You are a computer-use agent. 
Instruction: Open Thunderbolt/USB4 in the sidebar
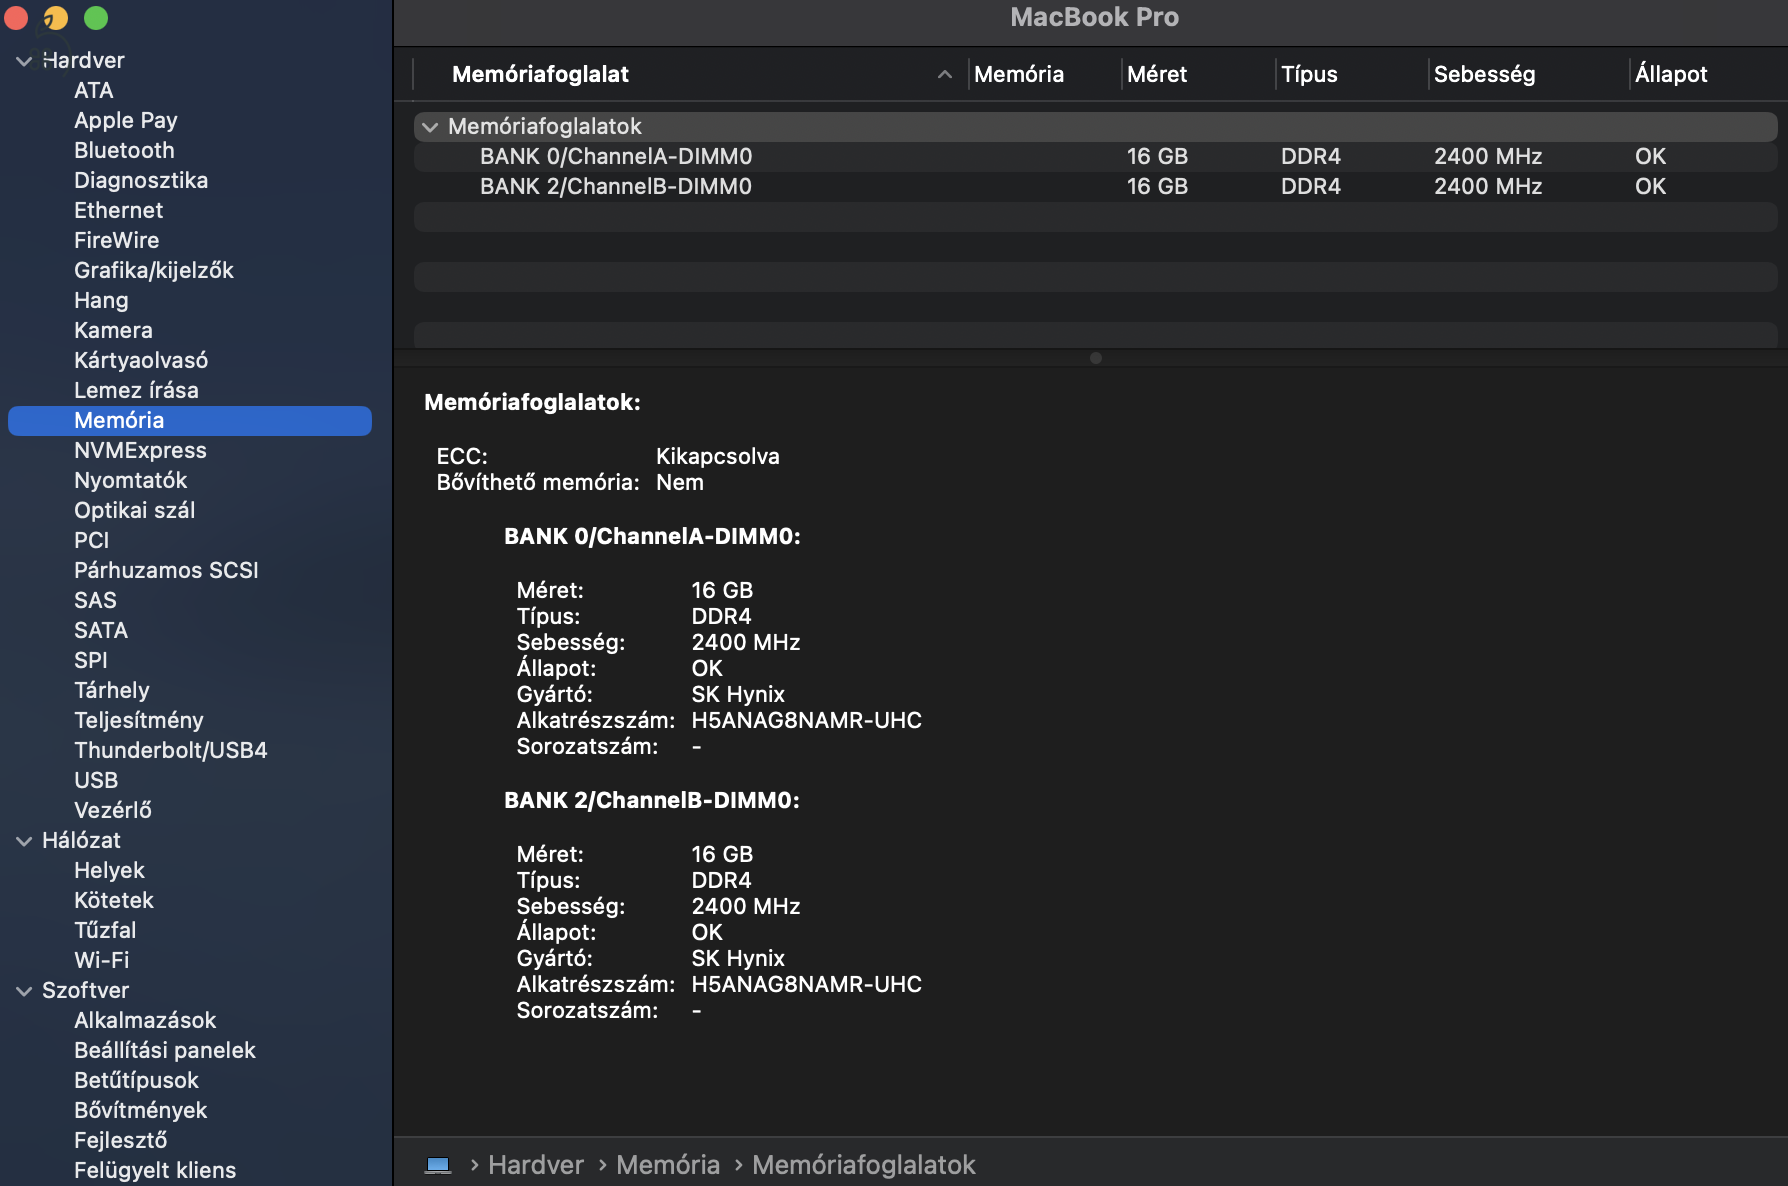(171, 751)
